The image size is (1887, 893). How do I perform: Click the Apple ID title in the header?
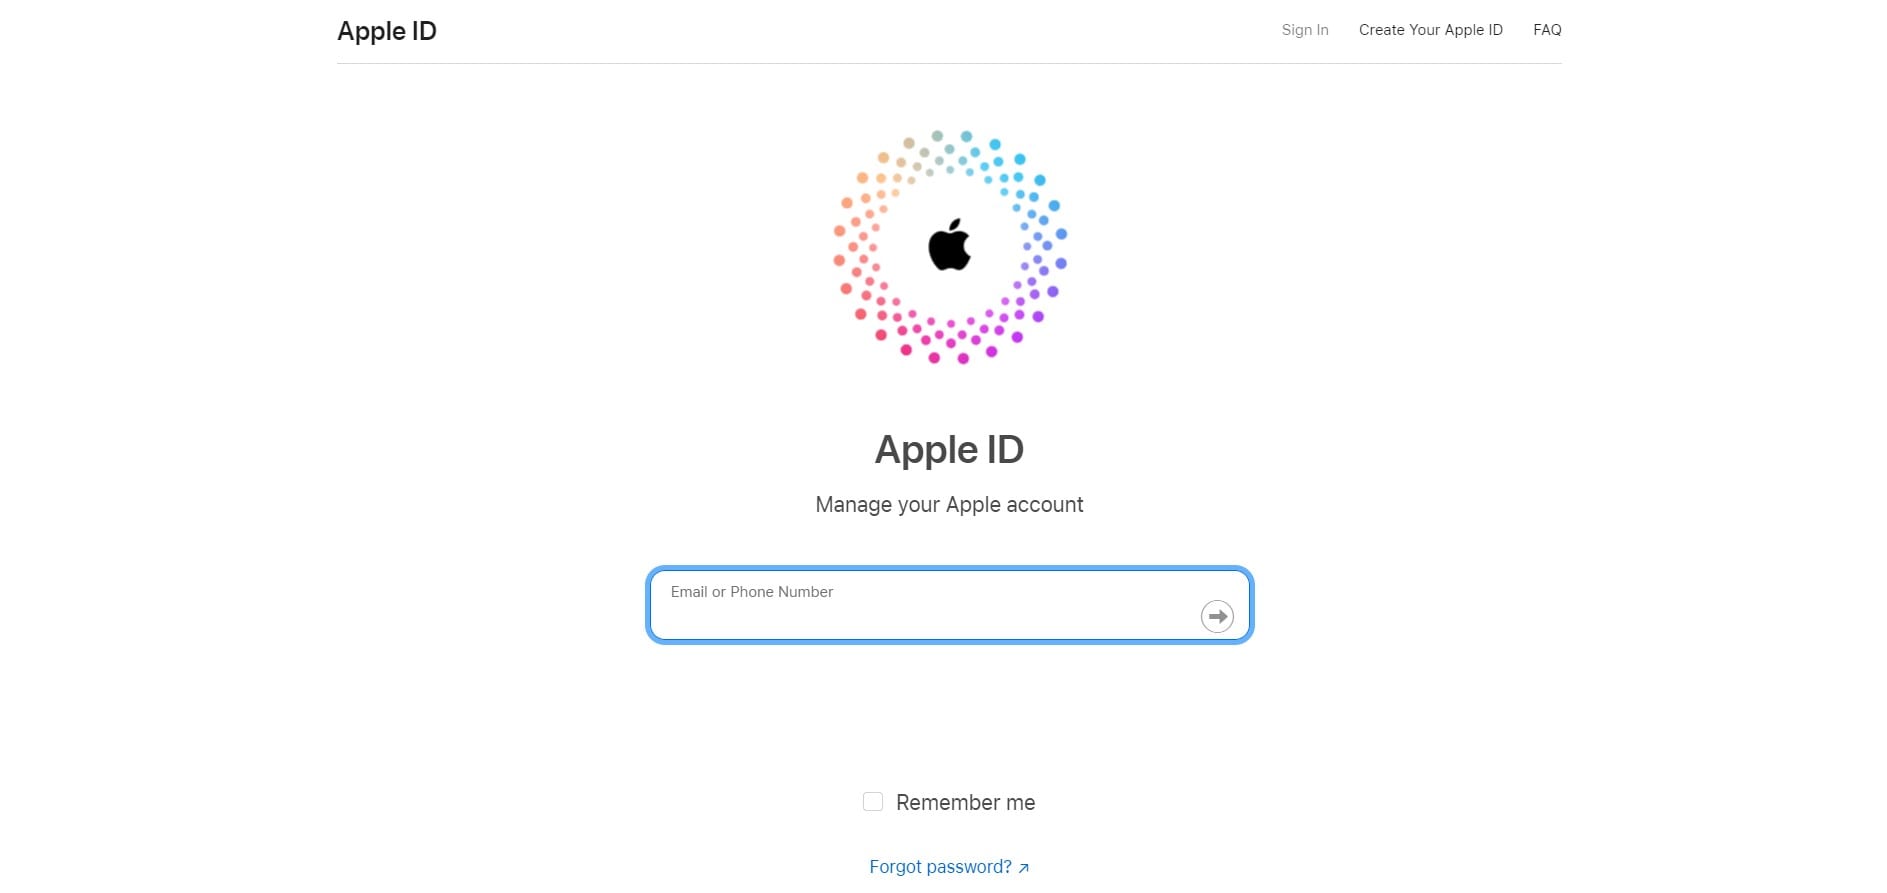(387, 31)
